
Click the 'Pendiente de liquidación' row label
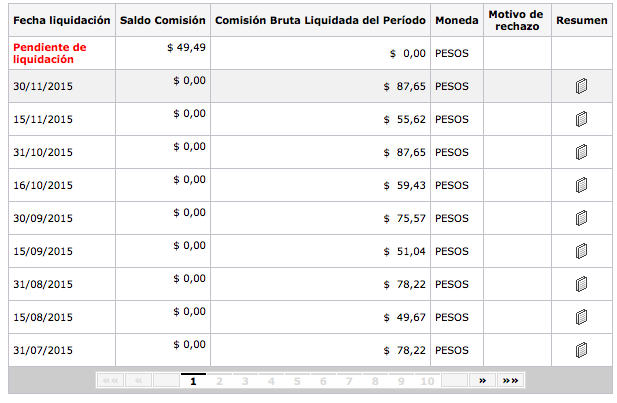pos(50,53)
